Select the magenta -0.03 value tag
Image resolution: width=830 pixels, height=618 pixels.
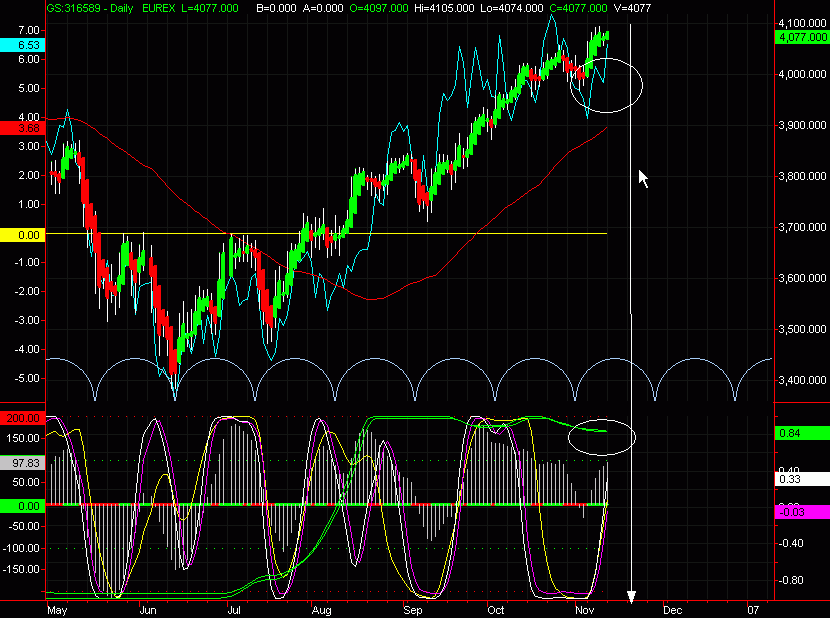pyautogui.click(x=801, y=512)
